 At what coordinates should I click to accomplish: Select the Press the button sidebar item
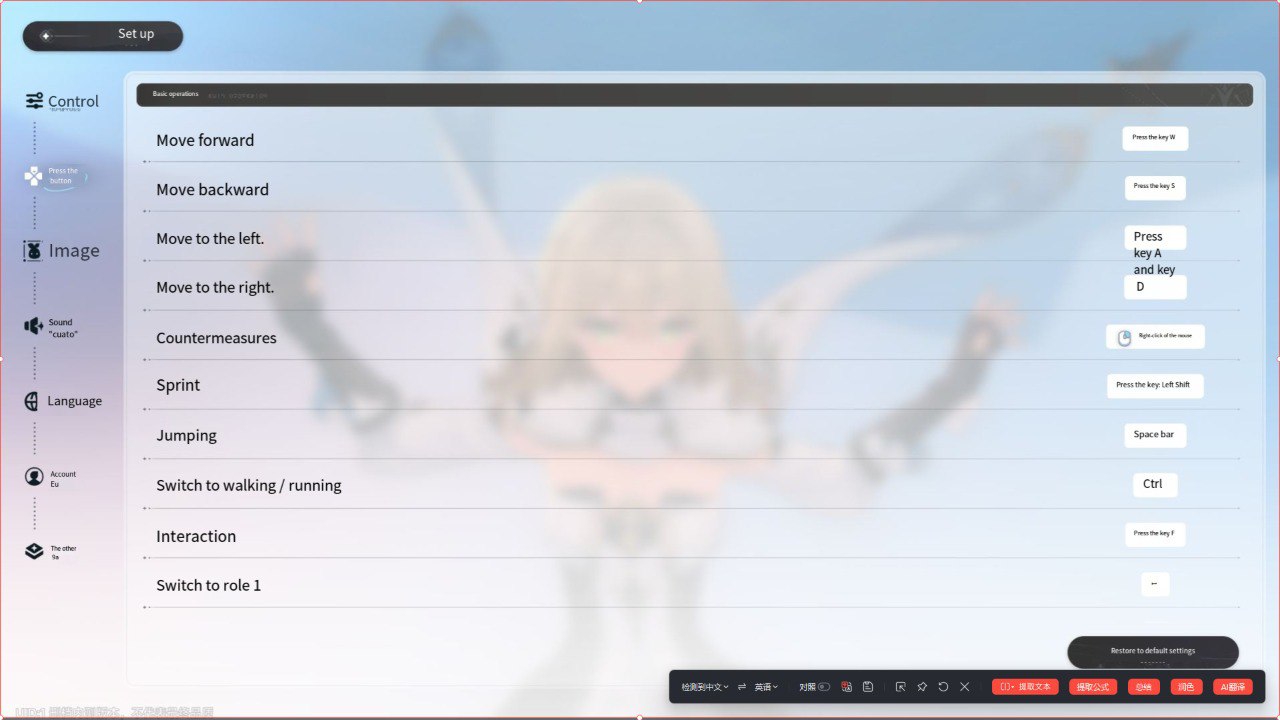(56, 176)
